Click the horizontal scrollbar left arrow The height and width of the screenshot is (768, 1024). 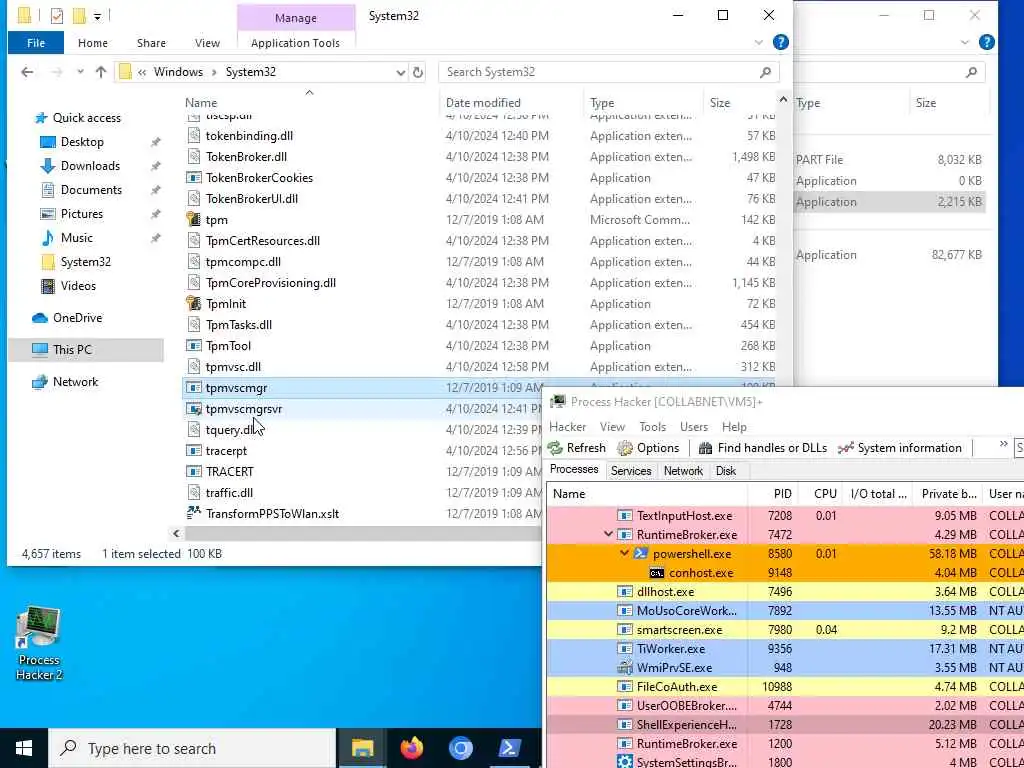(x=176, y=534)
